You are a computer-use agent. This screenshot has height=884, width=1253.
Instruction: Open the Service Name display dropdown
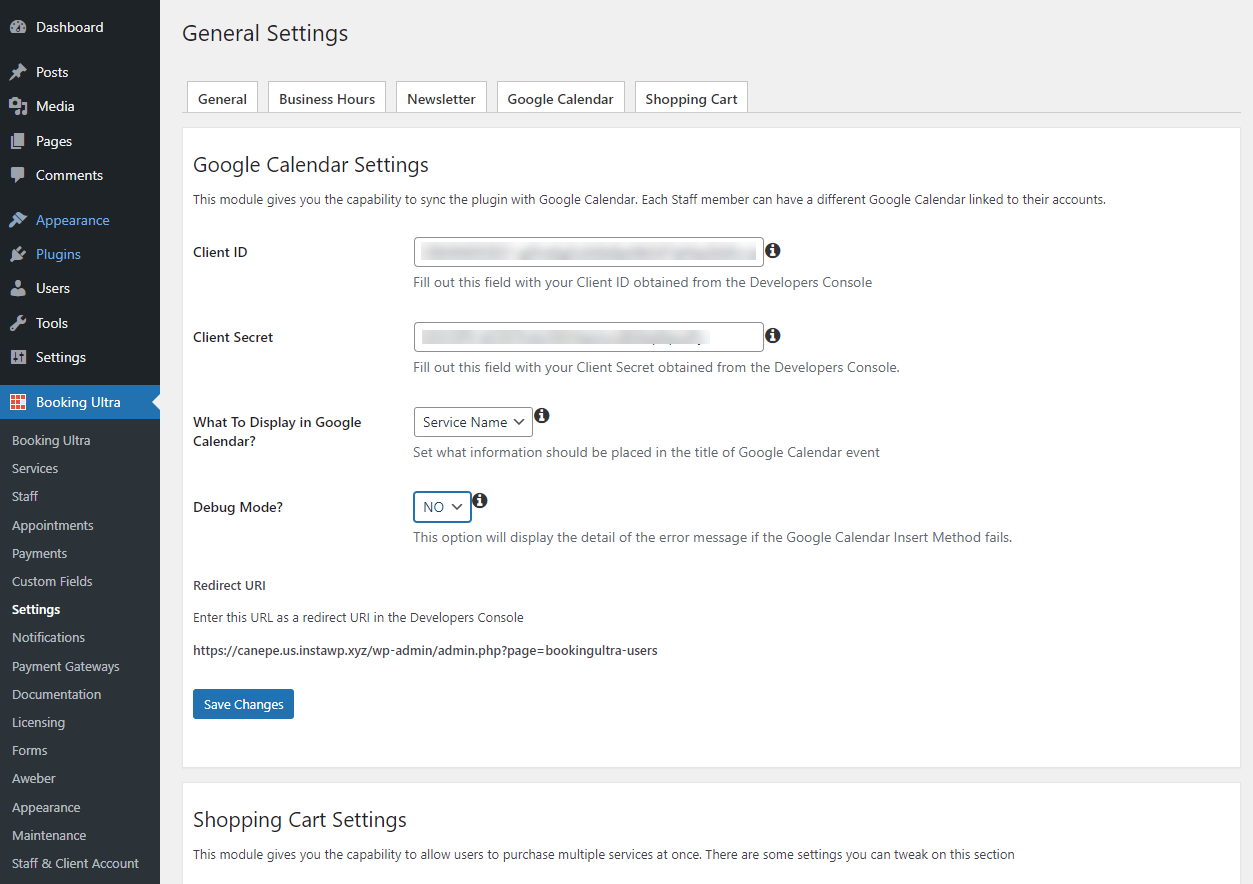473,422
